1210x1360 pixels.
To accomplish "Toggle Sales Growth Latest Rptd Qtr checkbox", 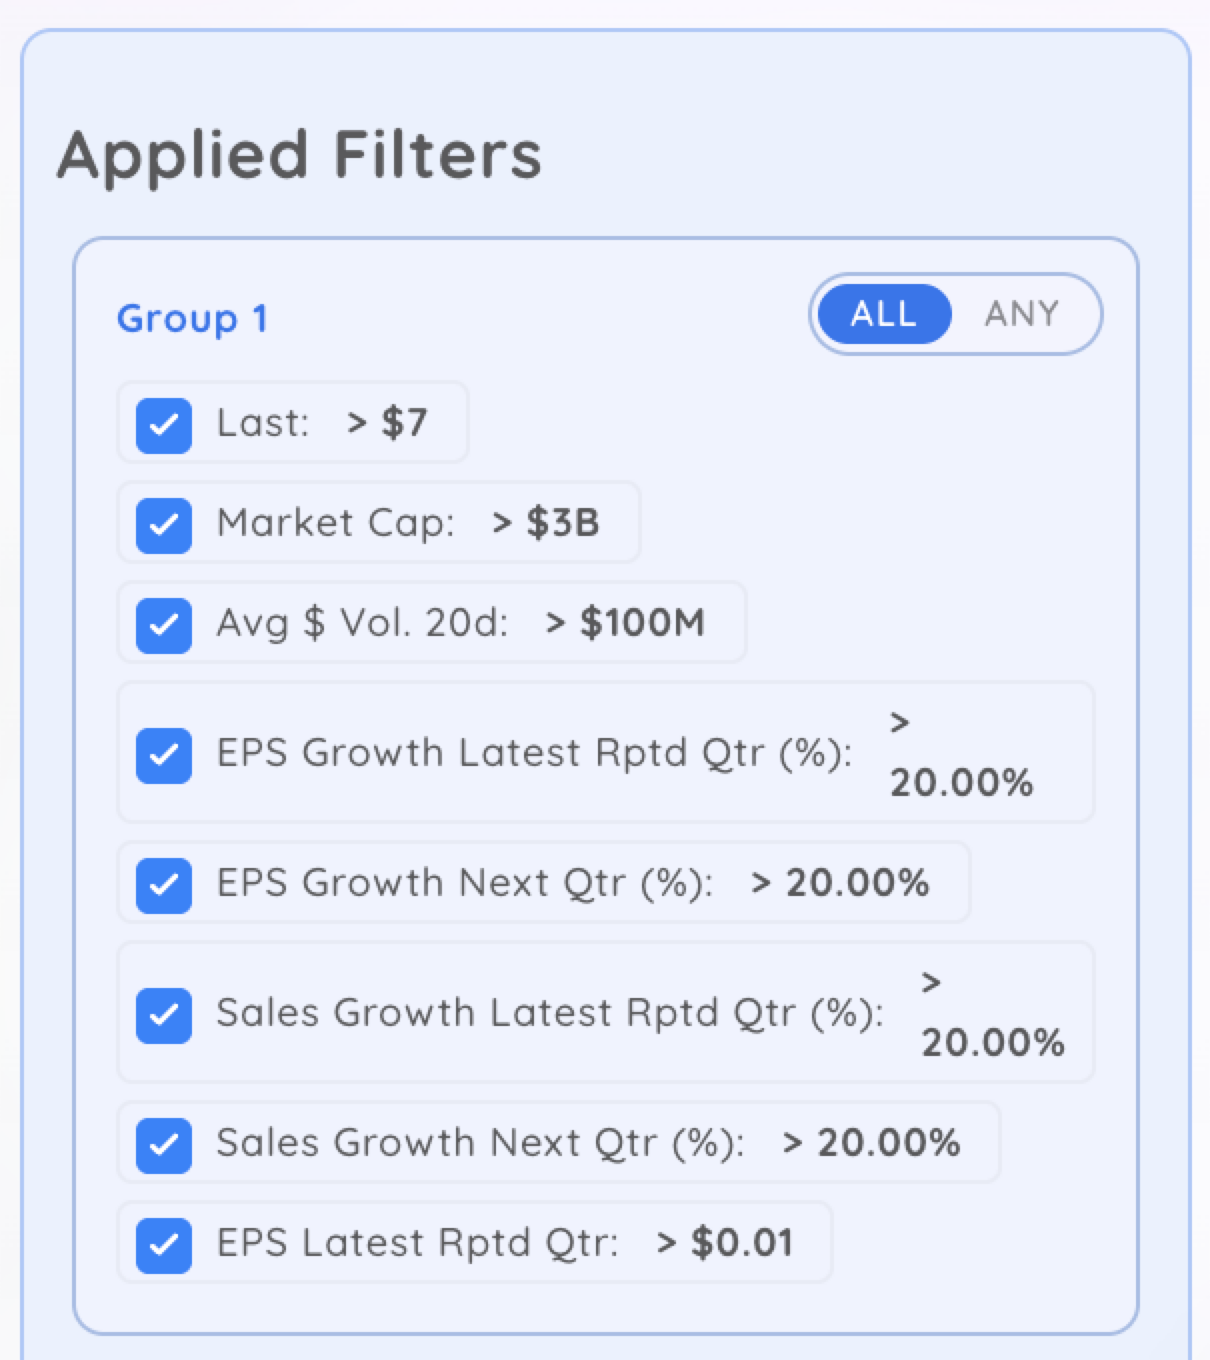I will coord(164,1015).
